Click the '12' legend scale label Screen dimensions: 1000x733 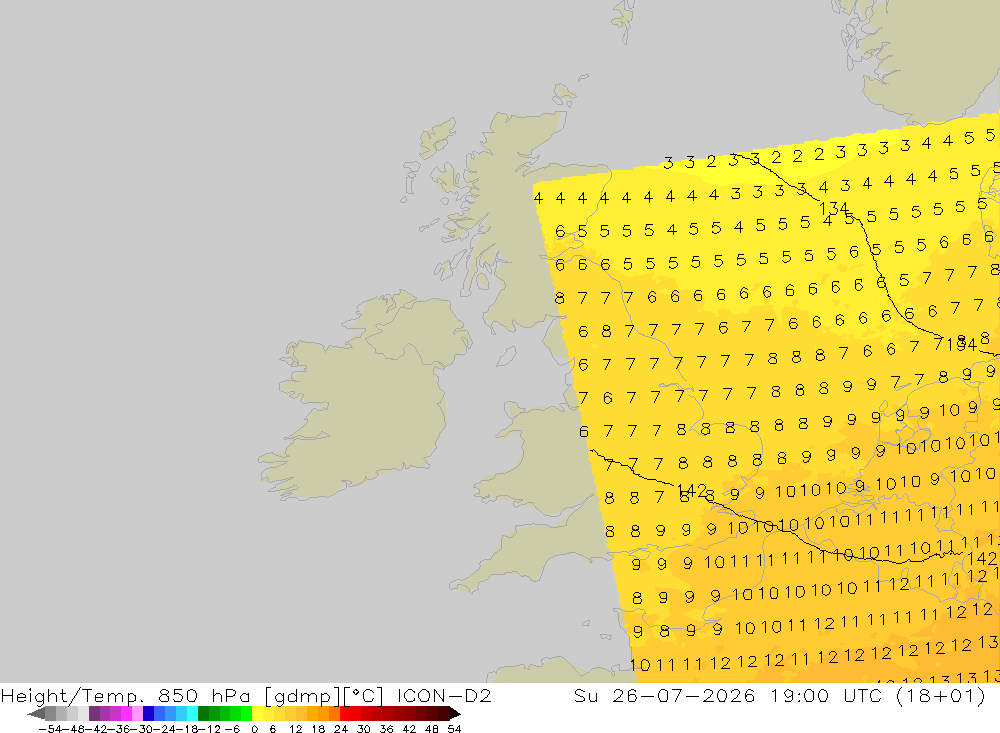(296, 729)
